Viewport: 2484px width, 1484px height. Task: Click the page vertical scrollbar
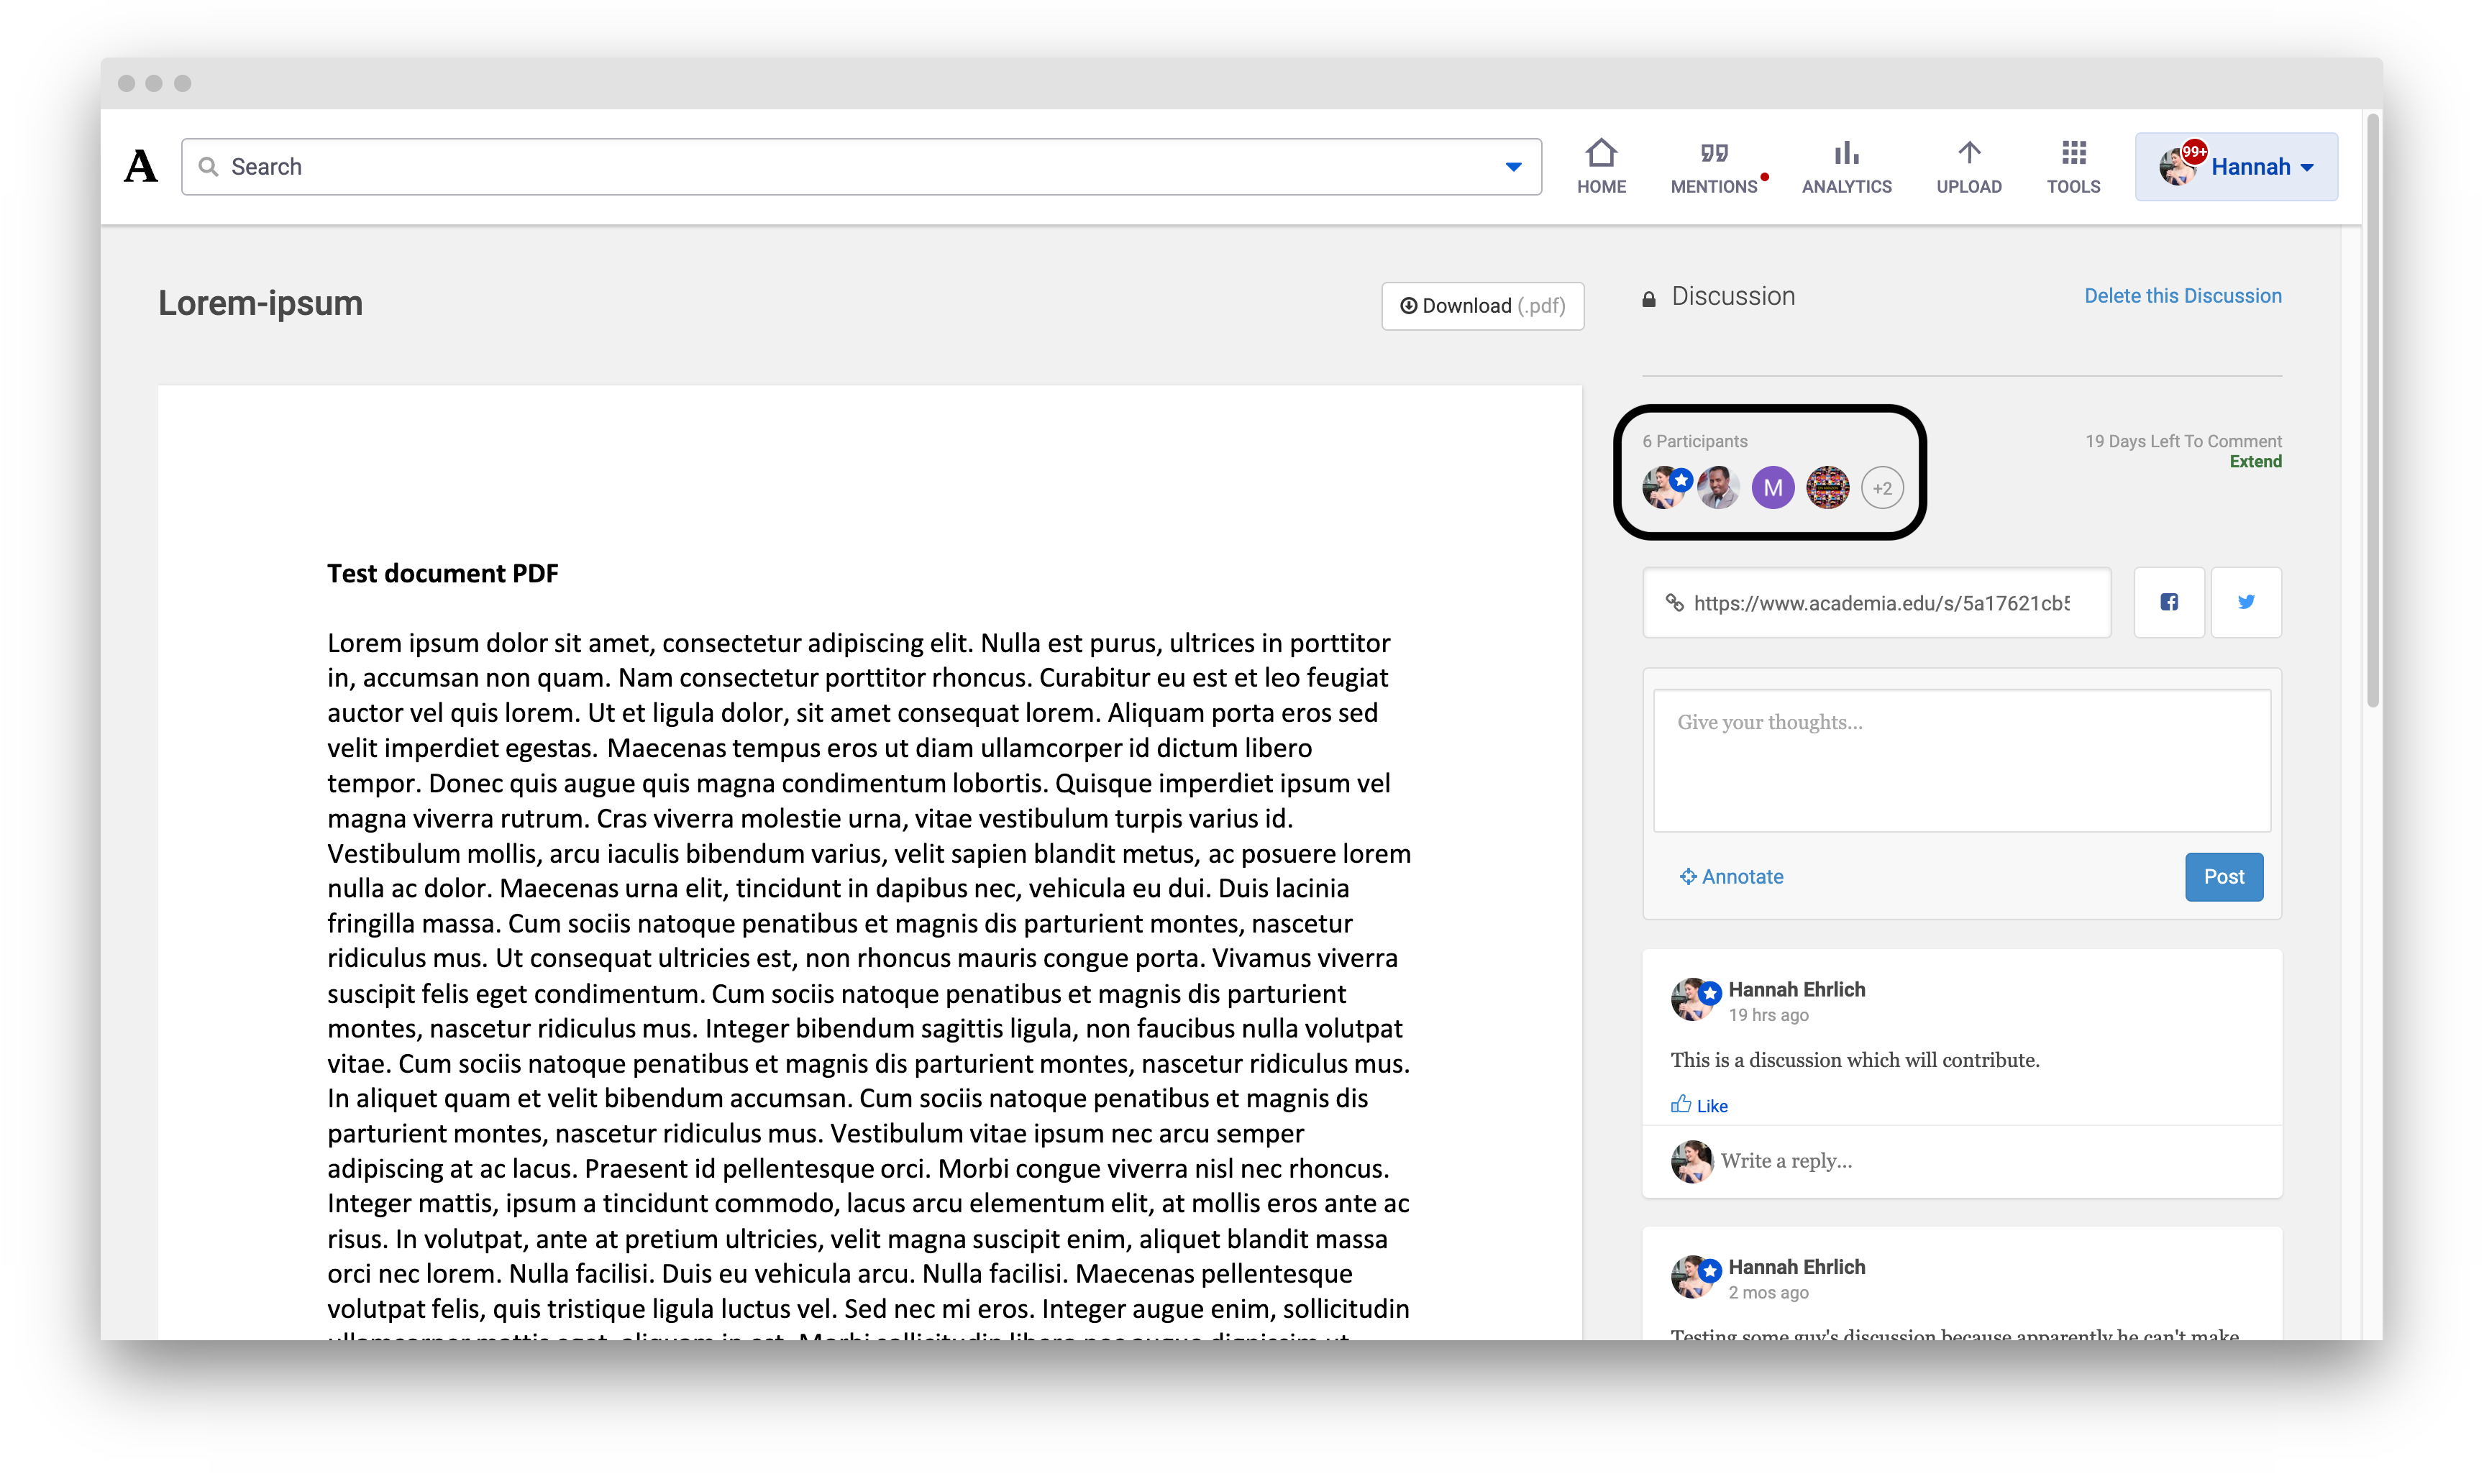(x=2373, y=410)
